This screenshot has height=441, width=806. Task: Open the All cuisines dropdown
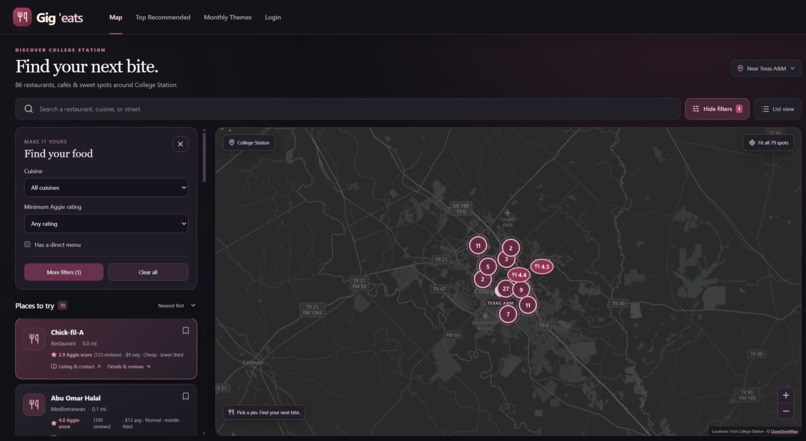click(106, 188)
